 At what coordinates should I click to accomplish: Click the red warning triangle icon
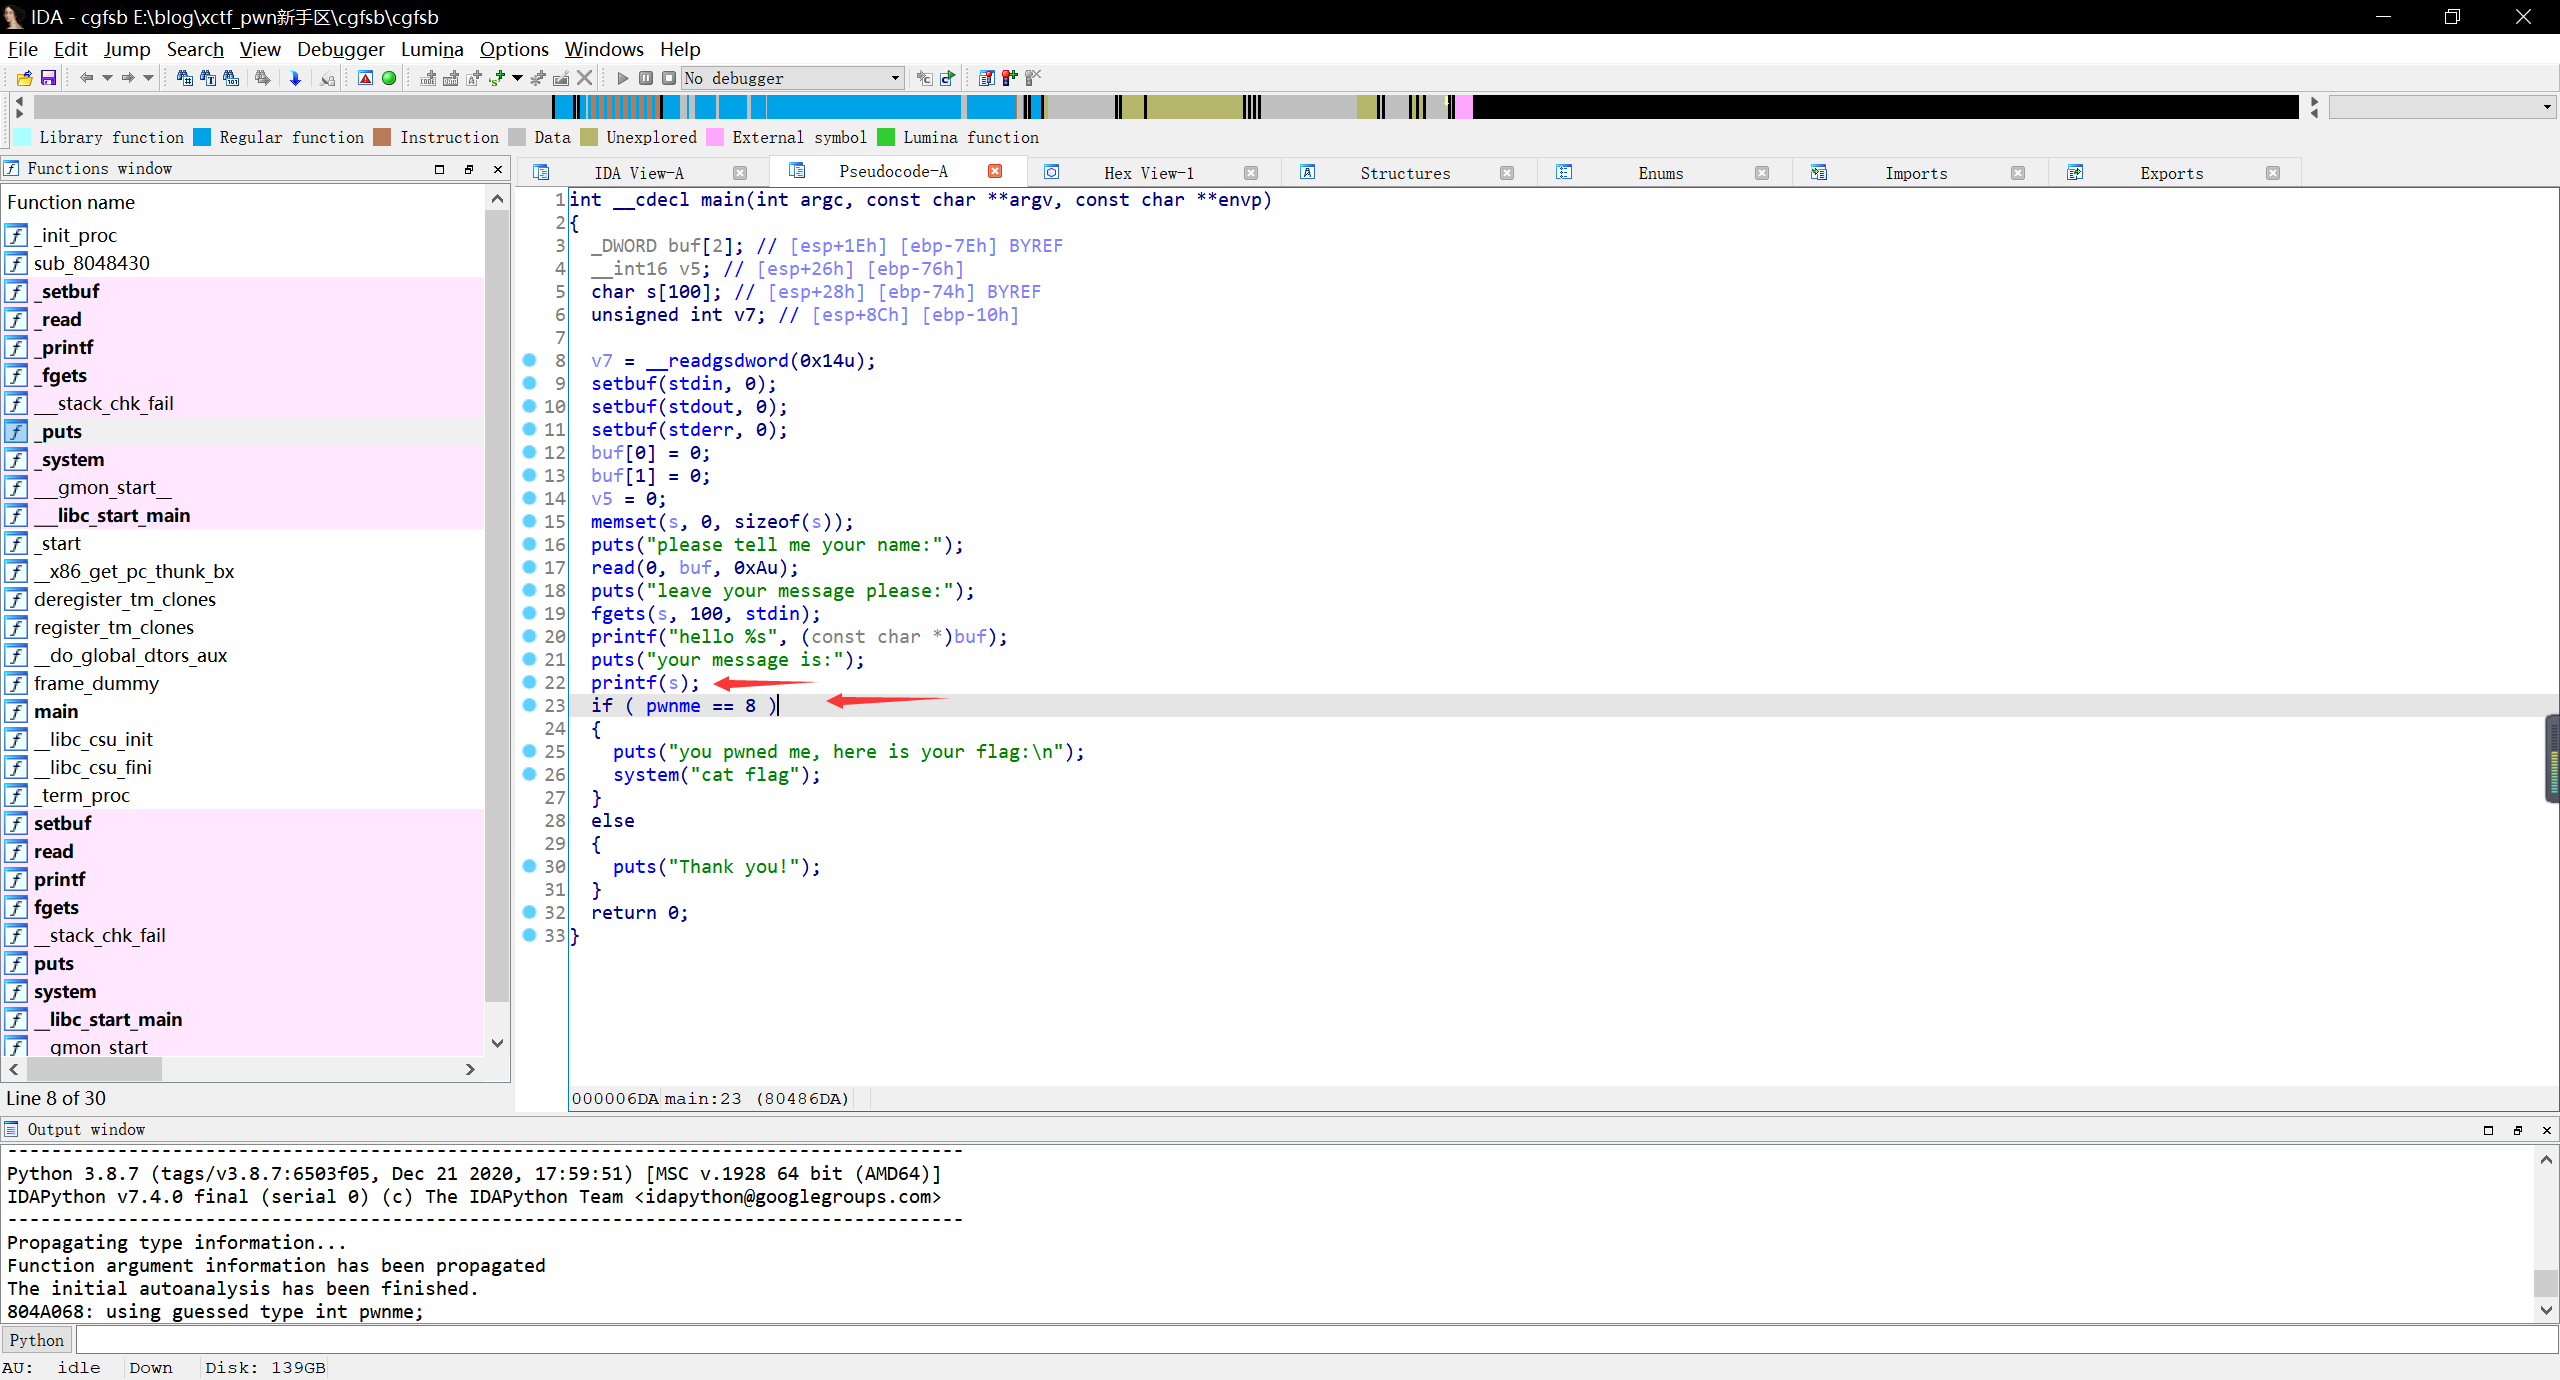tap(365, 78)
